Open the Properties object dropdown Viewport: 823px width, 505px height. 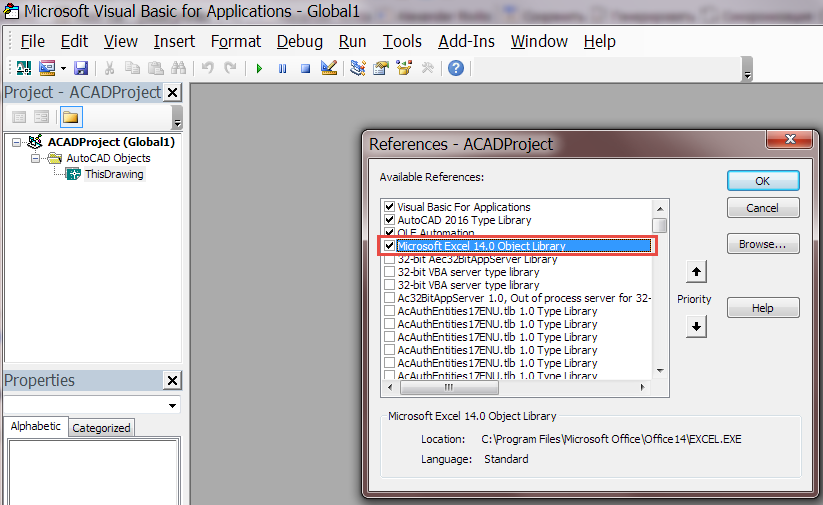click(x=172, y=405)
